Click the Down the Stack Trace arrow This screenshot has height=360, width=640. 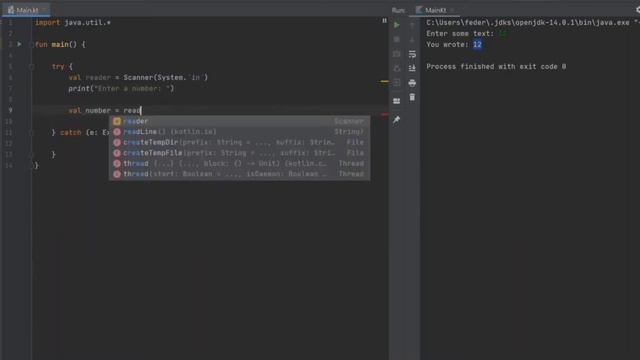pyautogui.click(x=412, y=40)
